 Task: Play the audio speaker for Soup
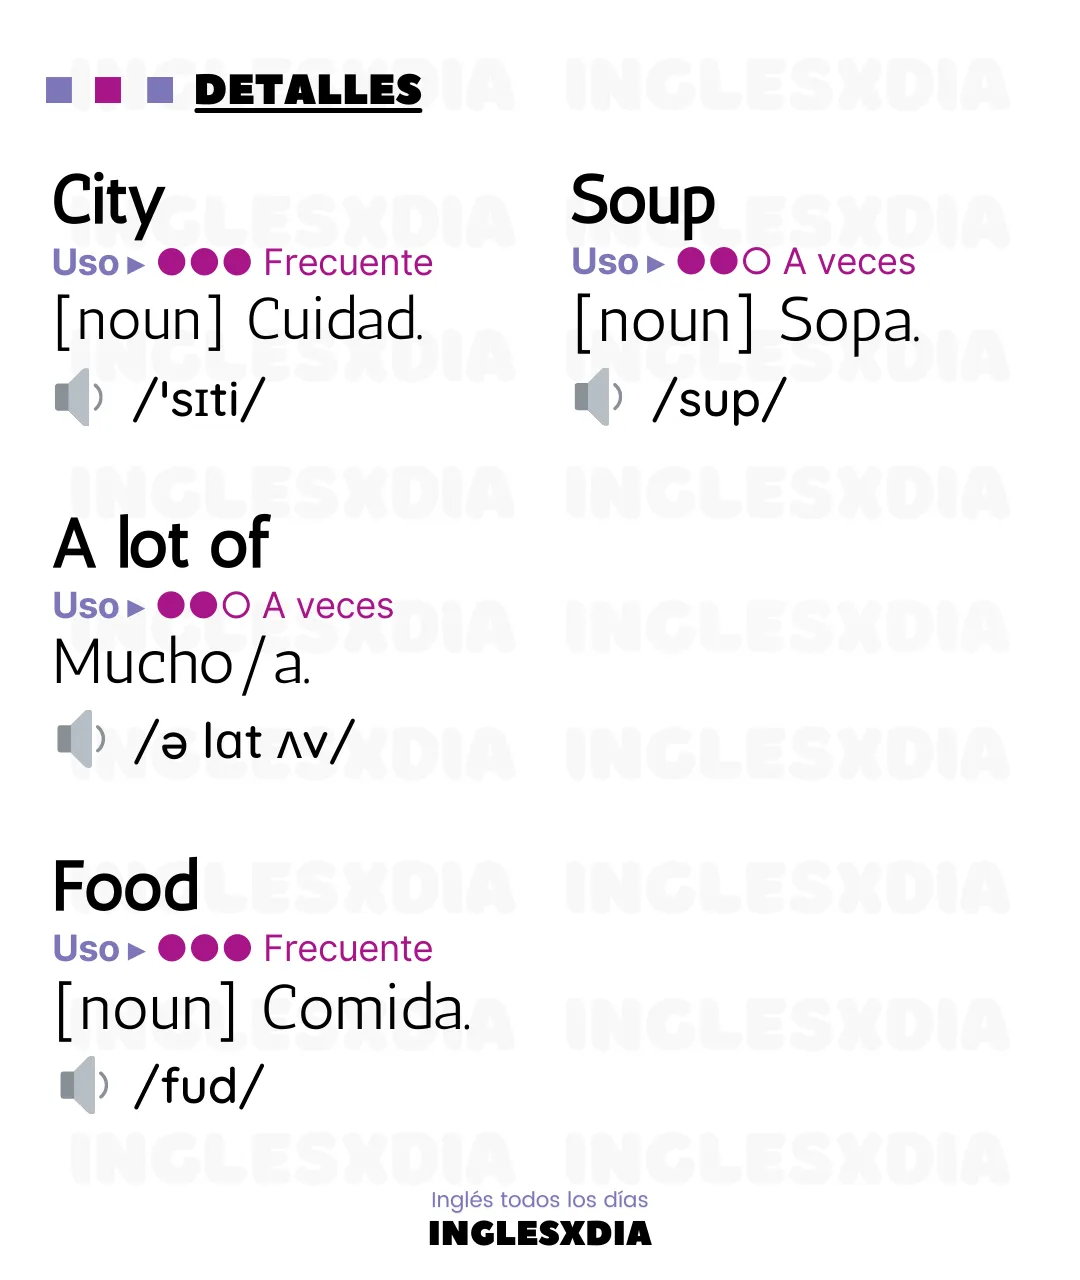pyautogui.click(x=599, y=397)
